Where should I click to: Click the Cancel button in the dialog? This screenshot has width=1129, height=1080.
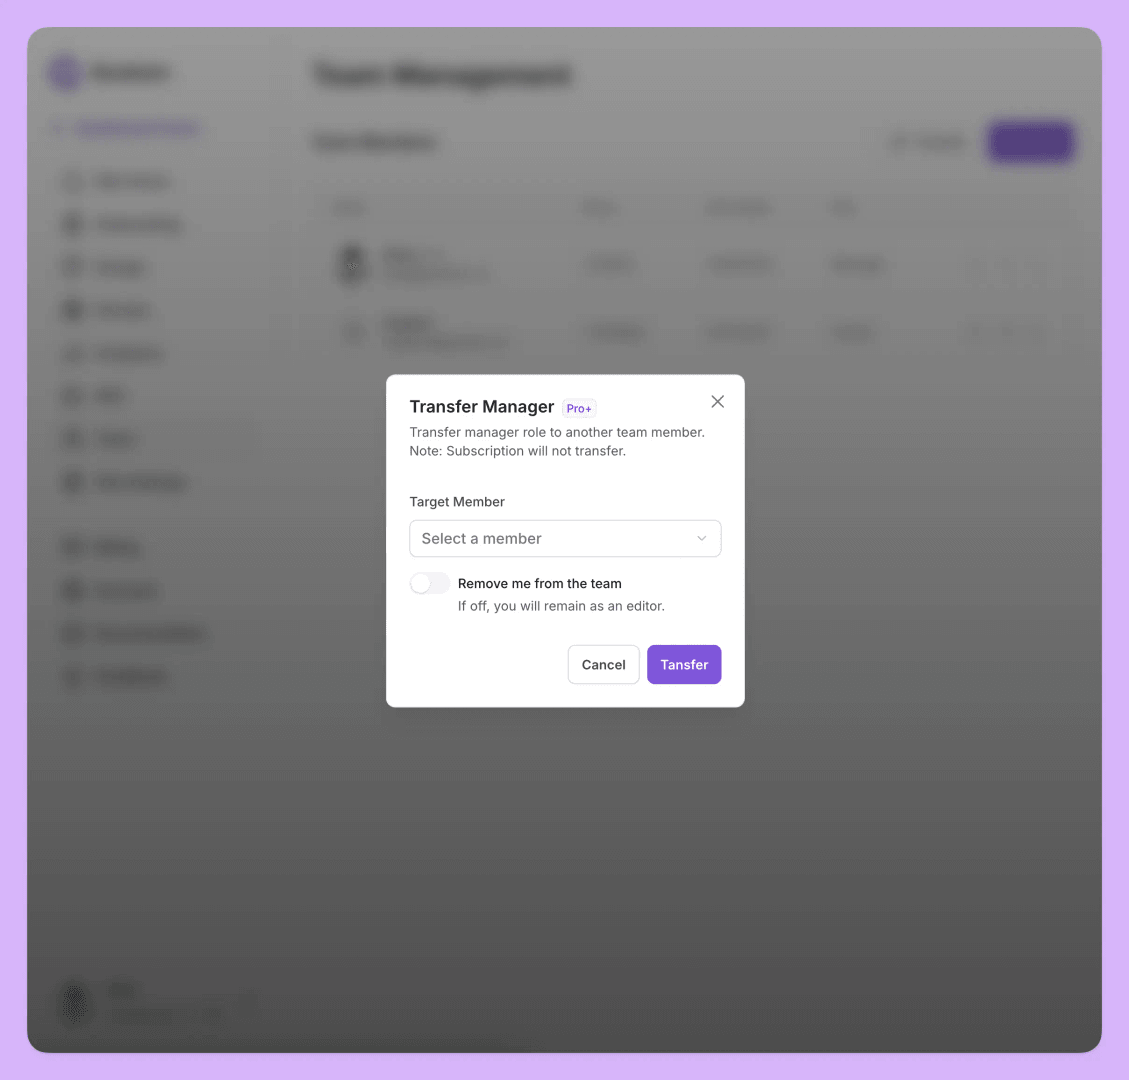point(603,664)
